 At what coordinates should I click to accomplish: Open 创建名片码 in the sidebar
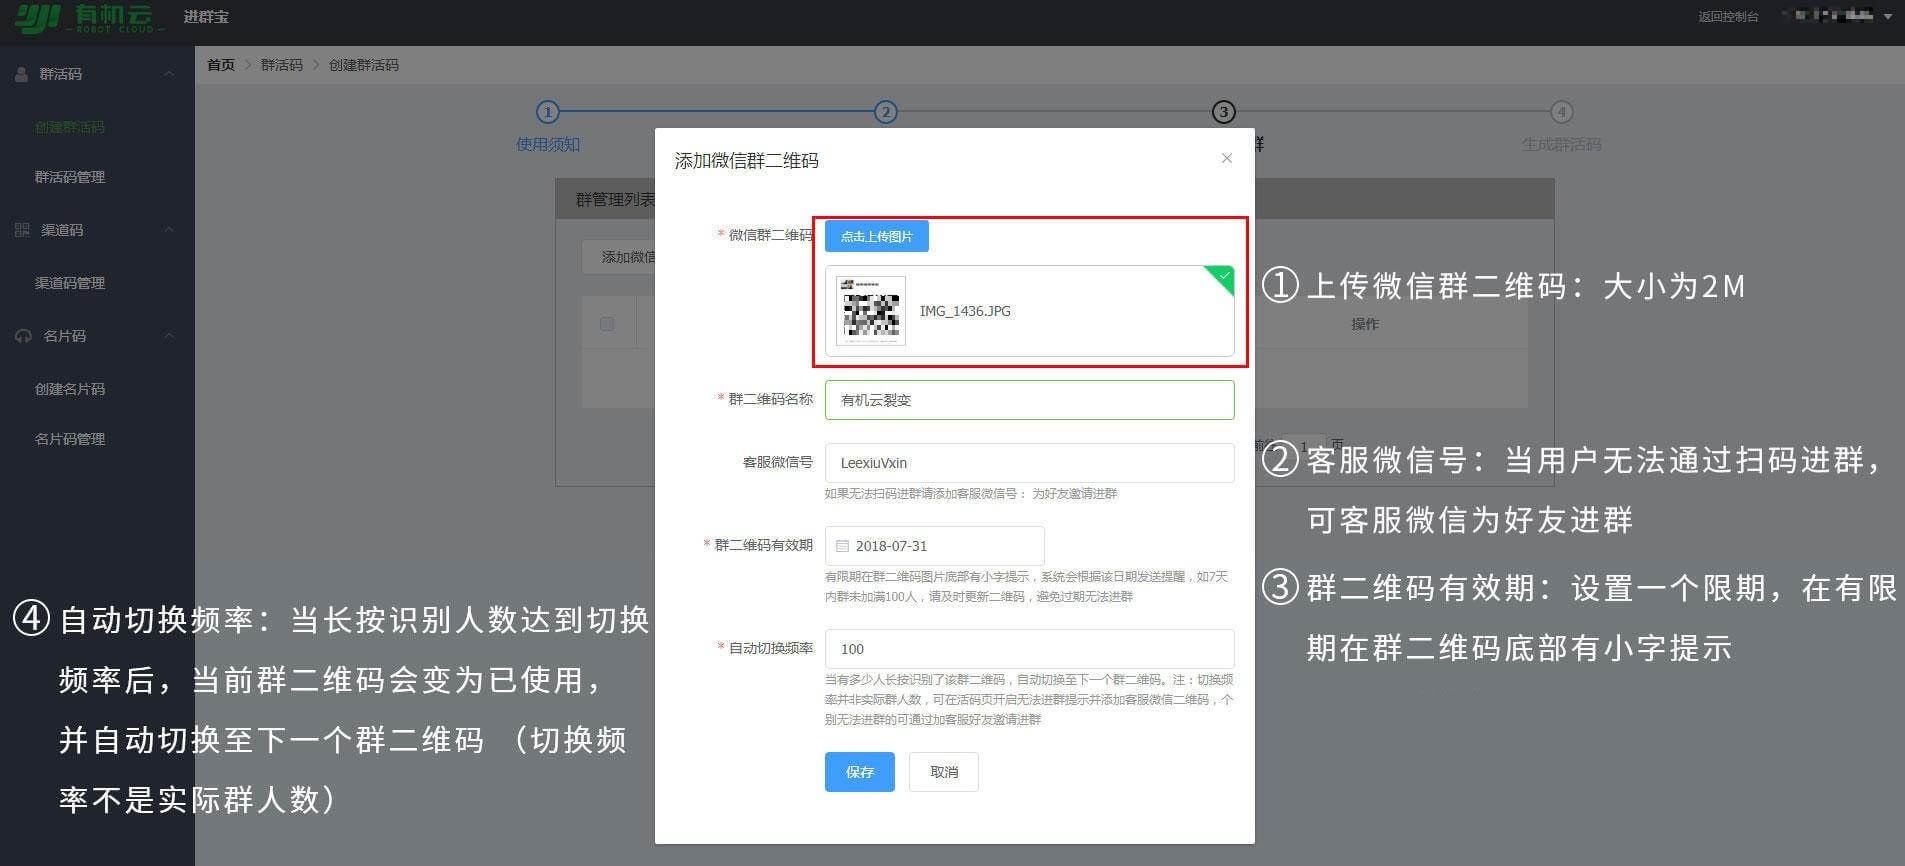click(70, 389)
